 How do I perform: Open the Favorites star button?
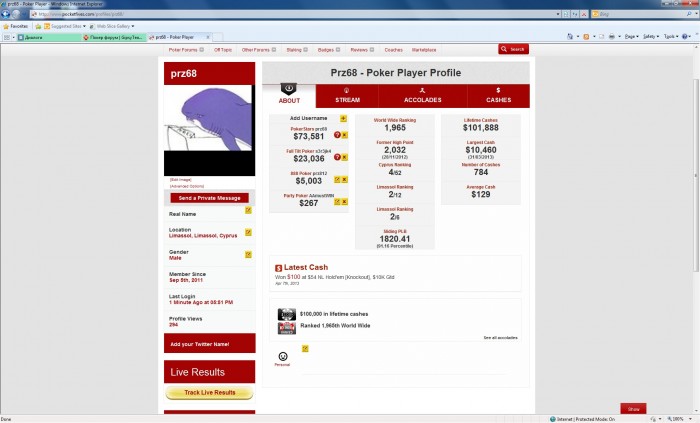coord(15,26)
